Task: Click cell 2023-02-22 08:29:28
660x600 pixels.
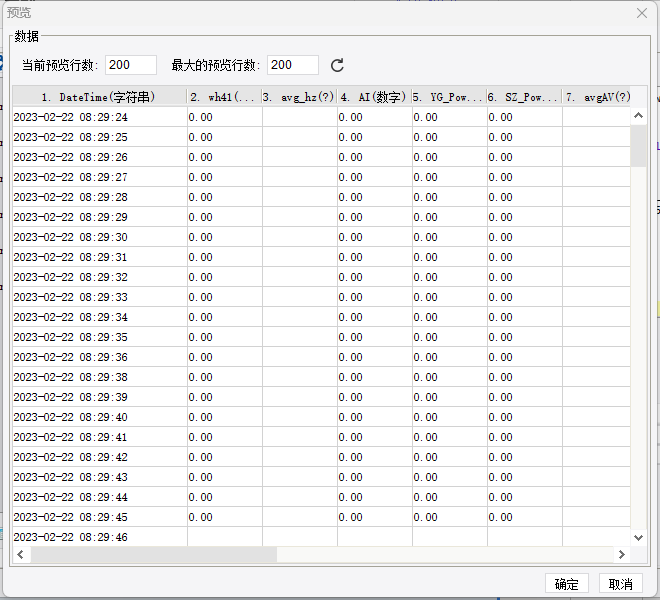Action: point(100,197)
